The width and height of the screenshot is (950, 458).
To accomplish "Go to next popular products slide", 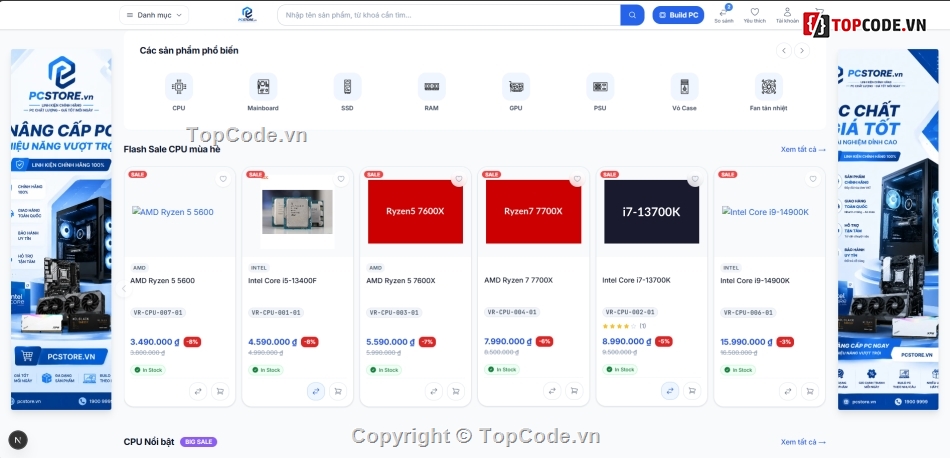I will point(802,51).
